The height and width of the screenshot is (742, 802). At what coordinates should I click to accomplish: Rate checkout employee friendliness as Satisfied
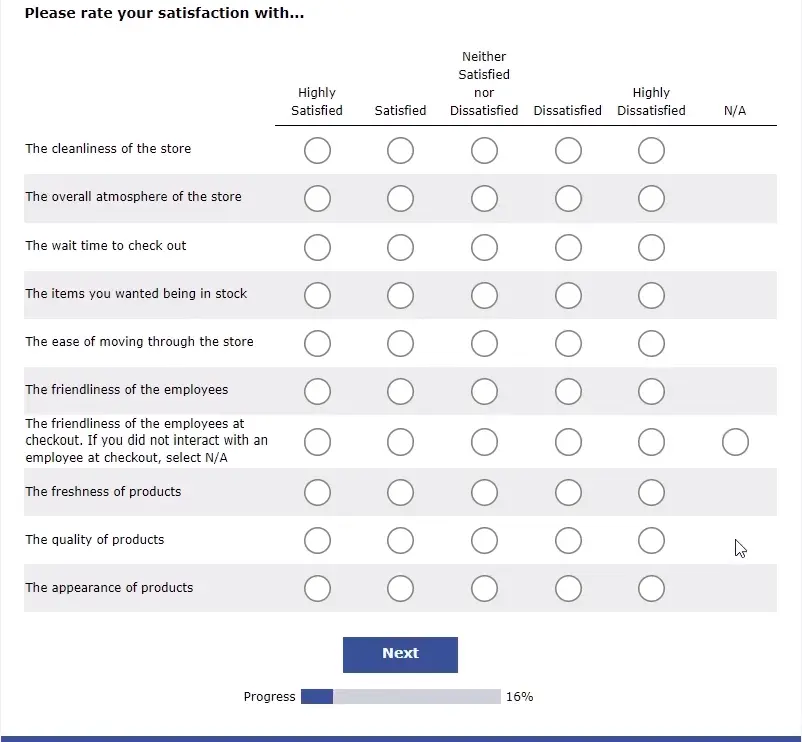[400, 441]
